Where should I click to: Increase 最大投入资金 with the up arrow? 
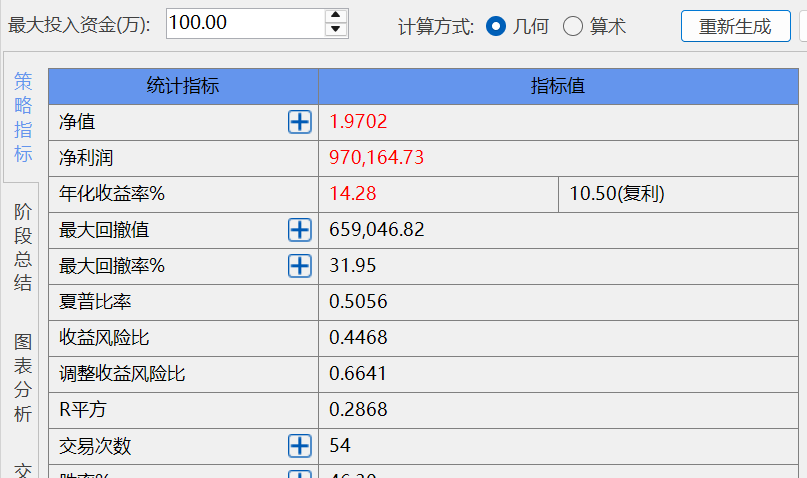point(336,16)
